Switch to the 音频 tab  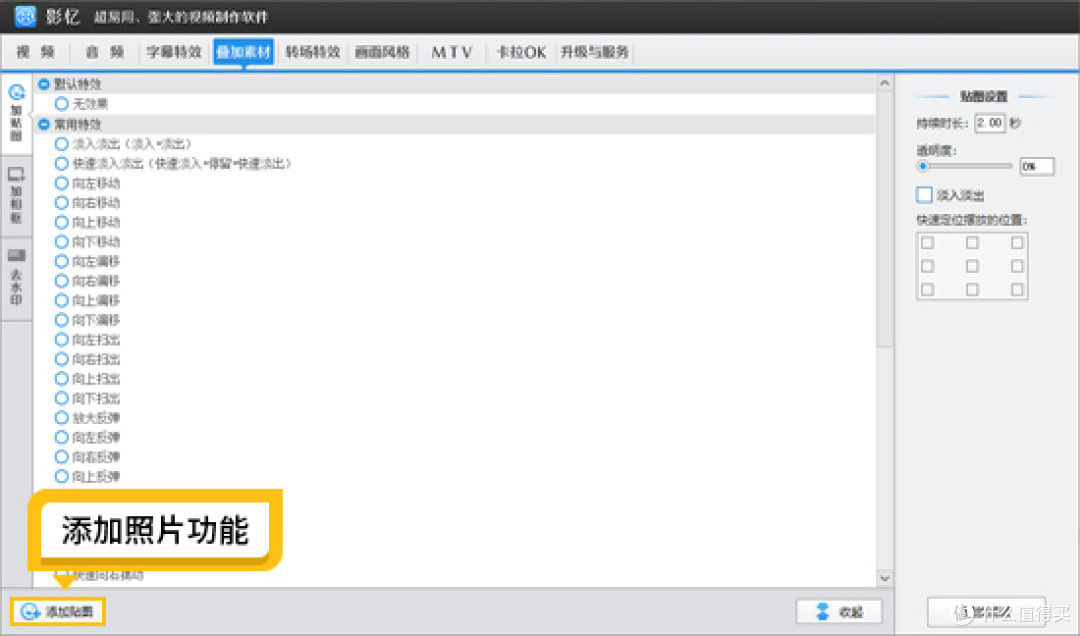[x=105, y=52]
